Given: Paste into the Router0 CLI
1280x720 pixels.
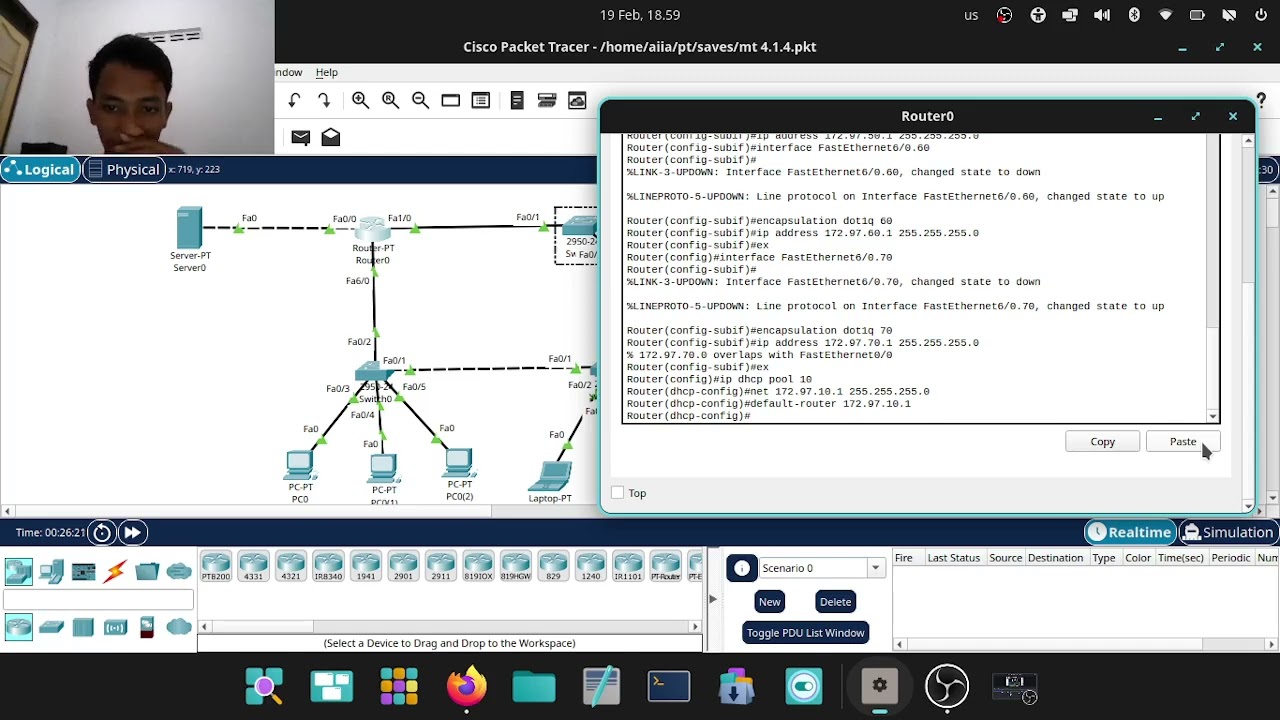Looking at the screenshot, I should click(x=1182, y=441).
